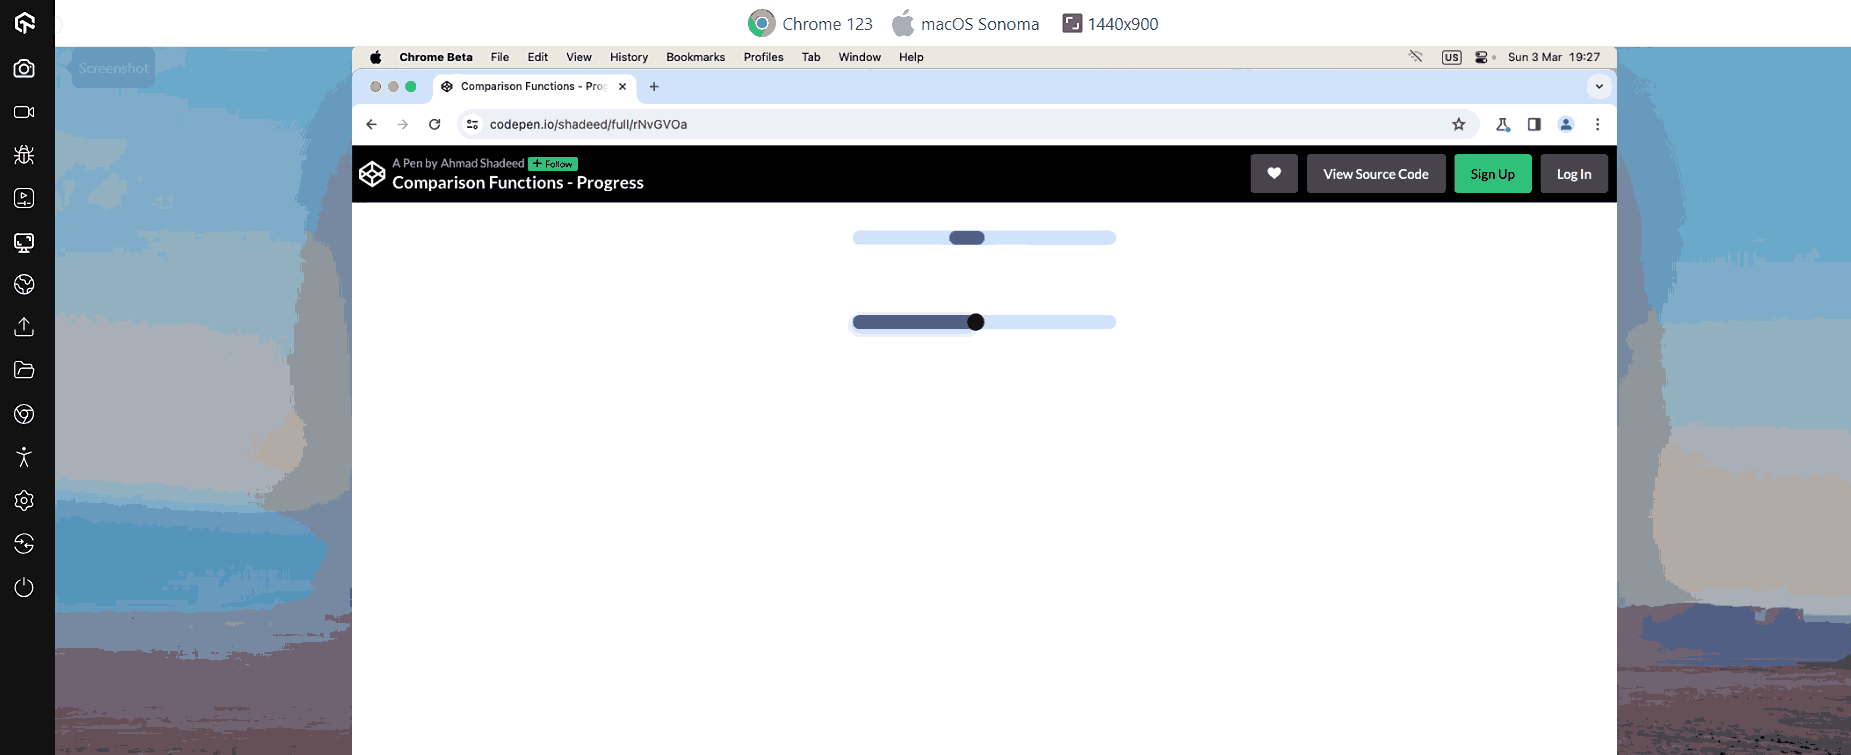Click the Chrome profile avatar icon
The image size is (1851, 755).
[x=1566, y=124]
